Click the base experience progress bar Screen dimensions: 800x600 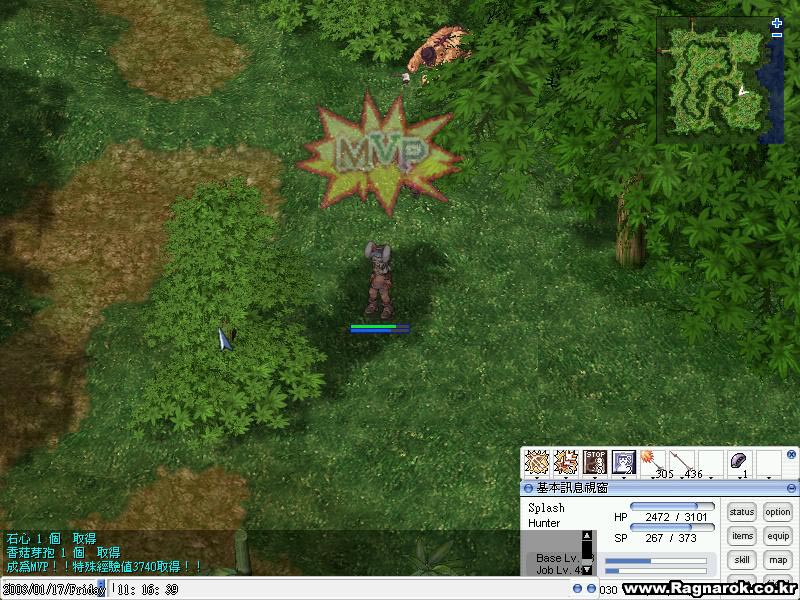coord(656,561)
